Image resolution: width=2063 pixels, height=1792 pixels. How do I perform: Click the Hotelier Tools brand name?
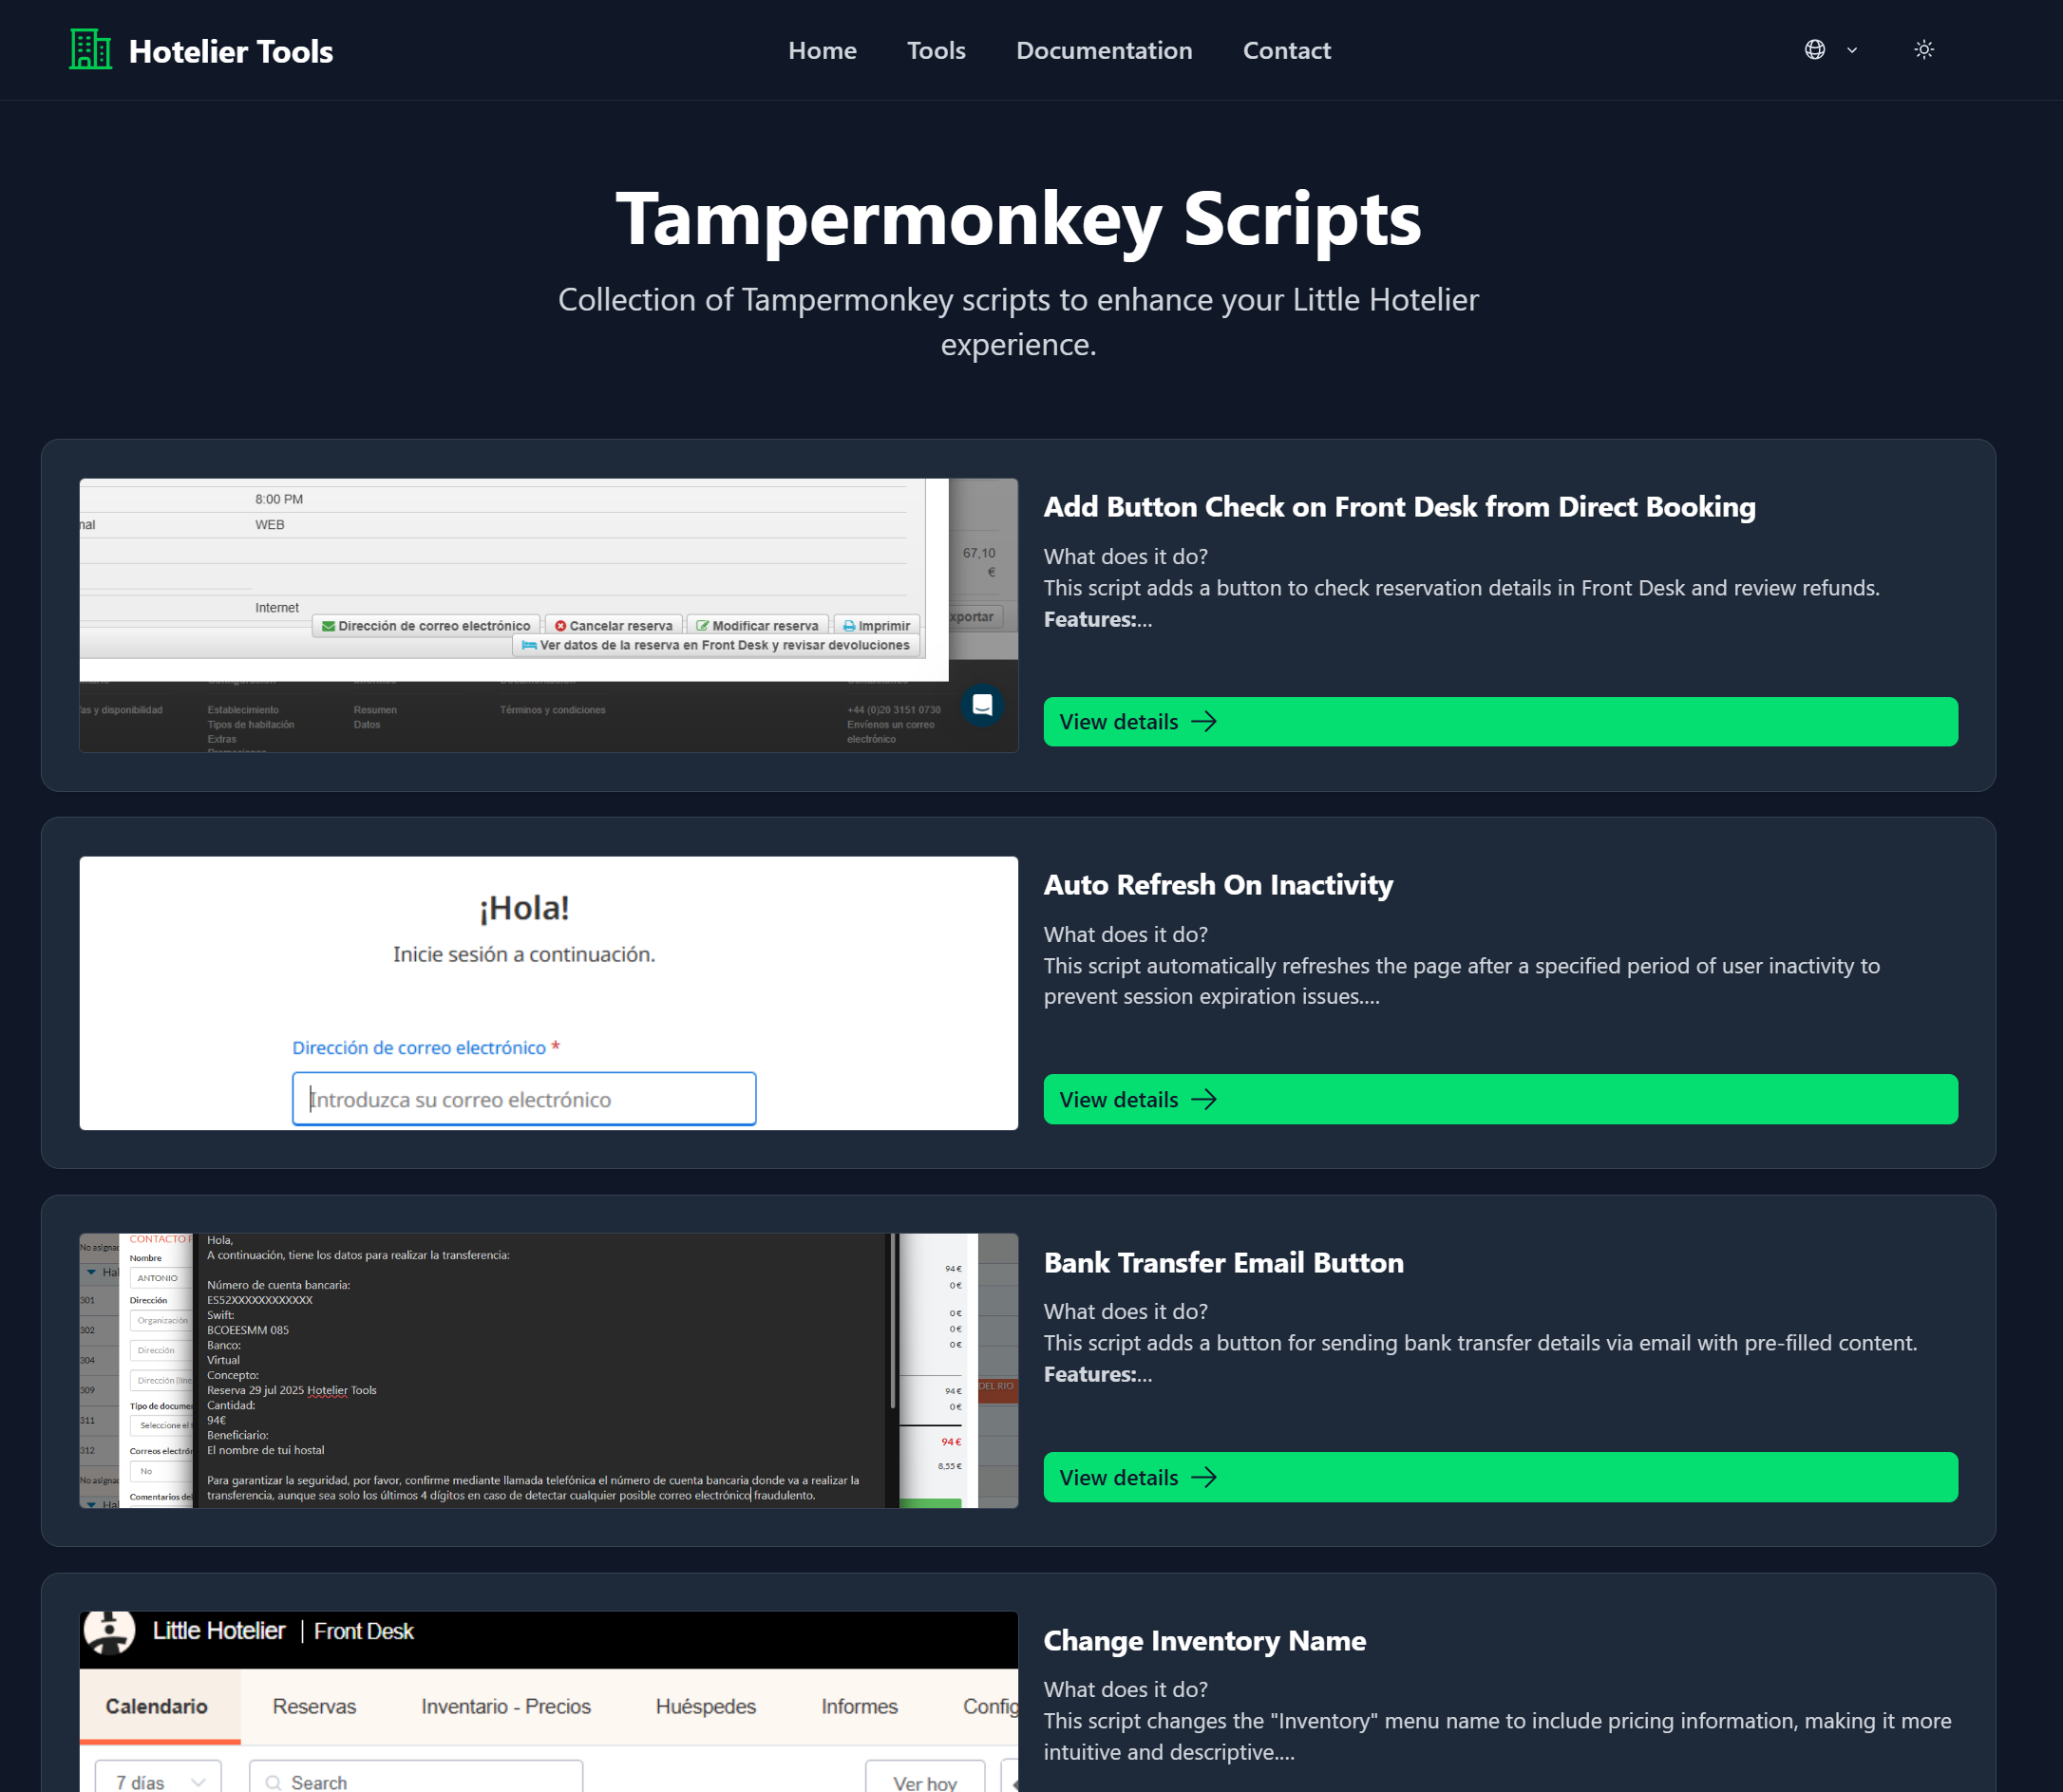(x=230, y=51)
